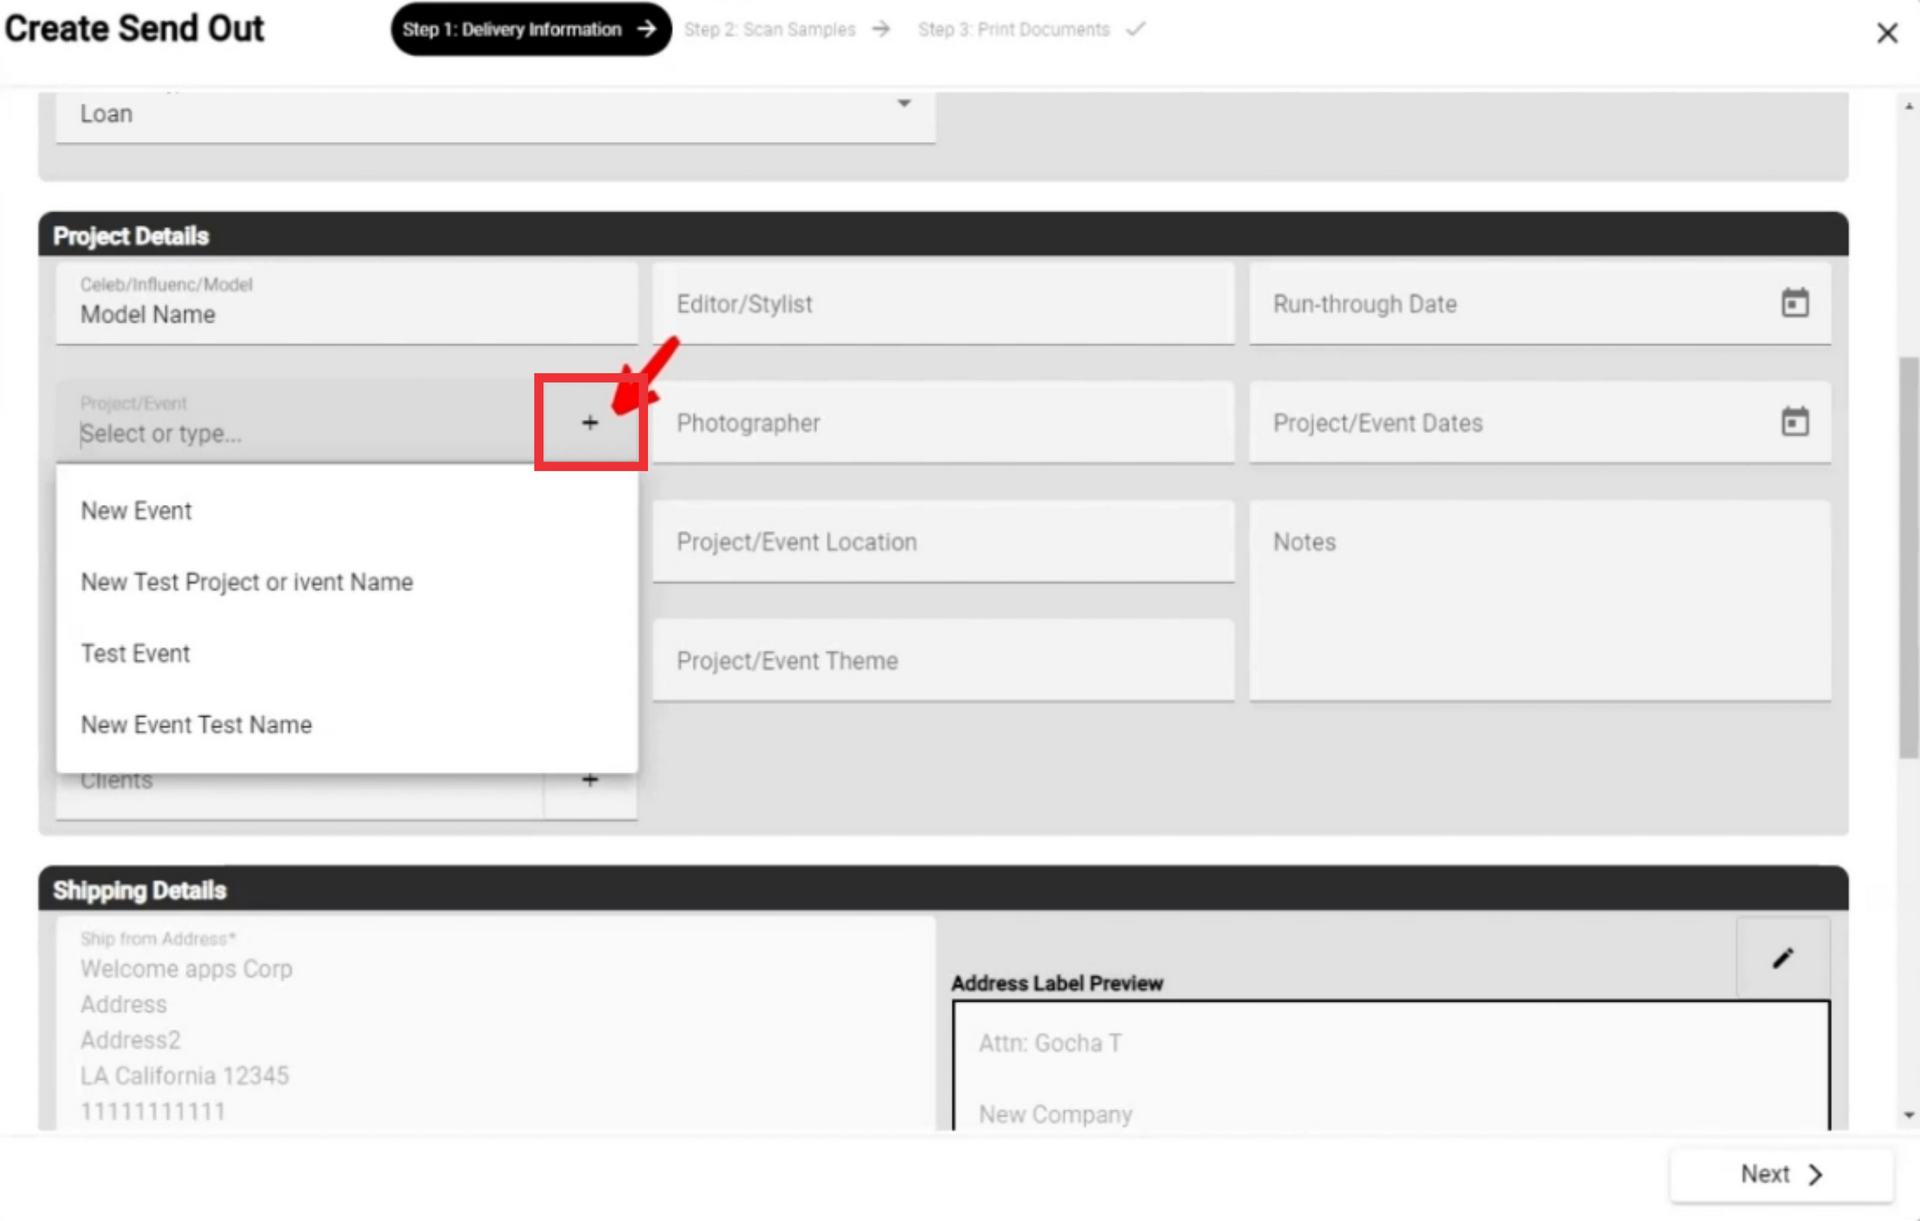Select New Event from the dropdown list
The height and width of the screenshot is (1221, 1920).
[x=347, y=511]
